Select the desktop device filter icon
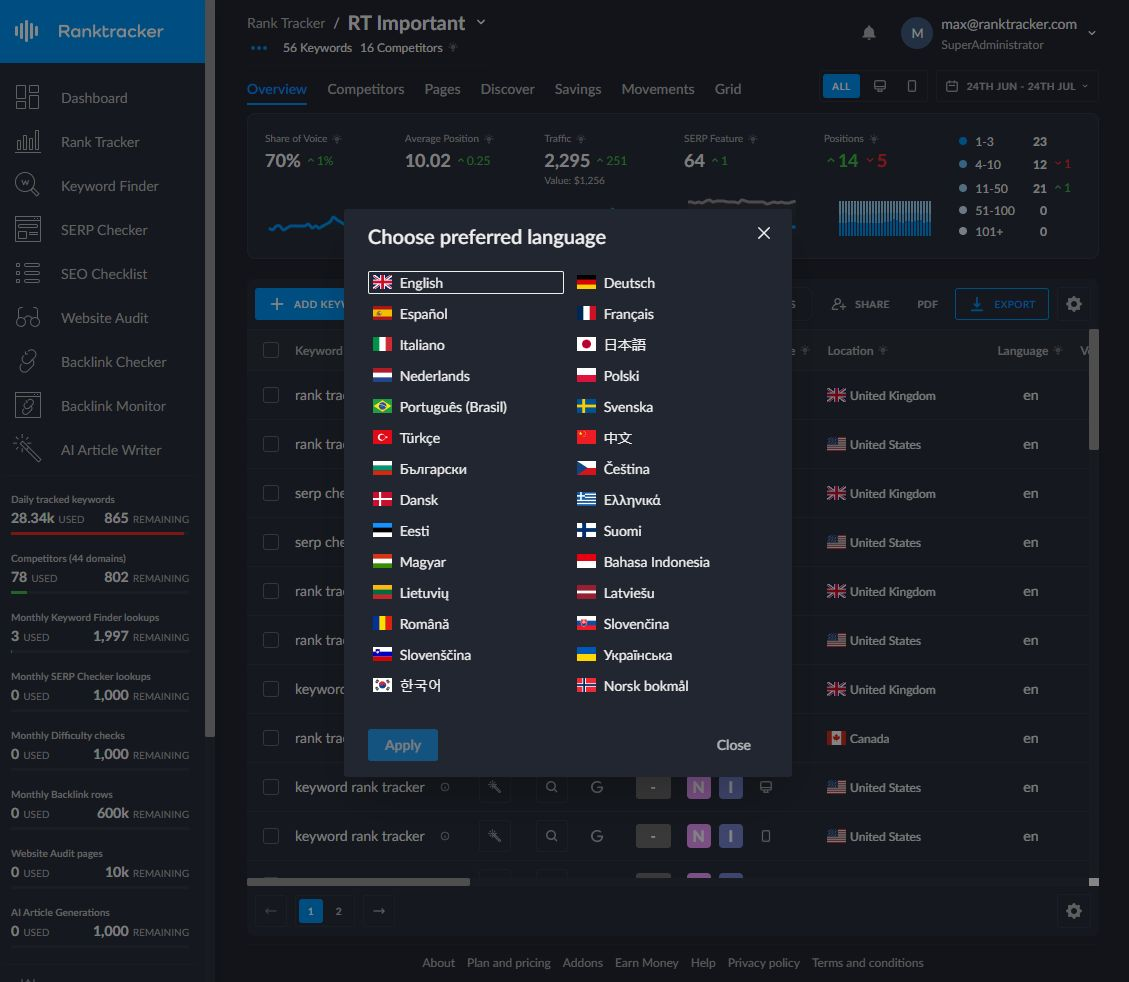Viewport: 1129px width, 982px height. pos(880,86)
